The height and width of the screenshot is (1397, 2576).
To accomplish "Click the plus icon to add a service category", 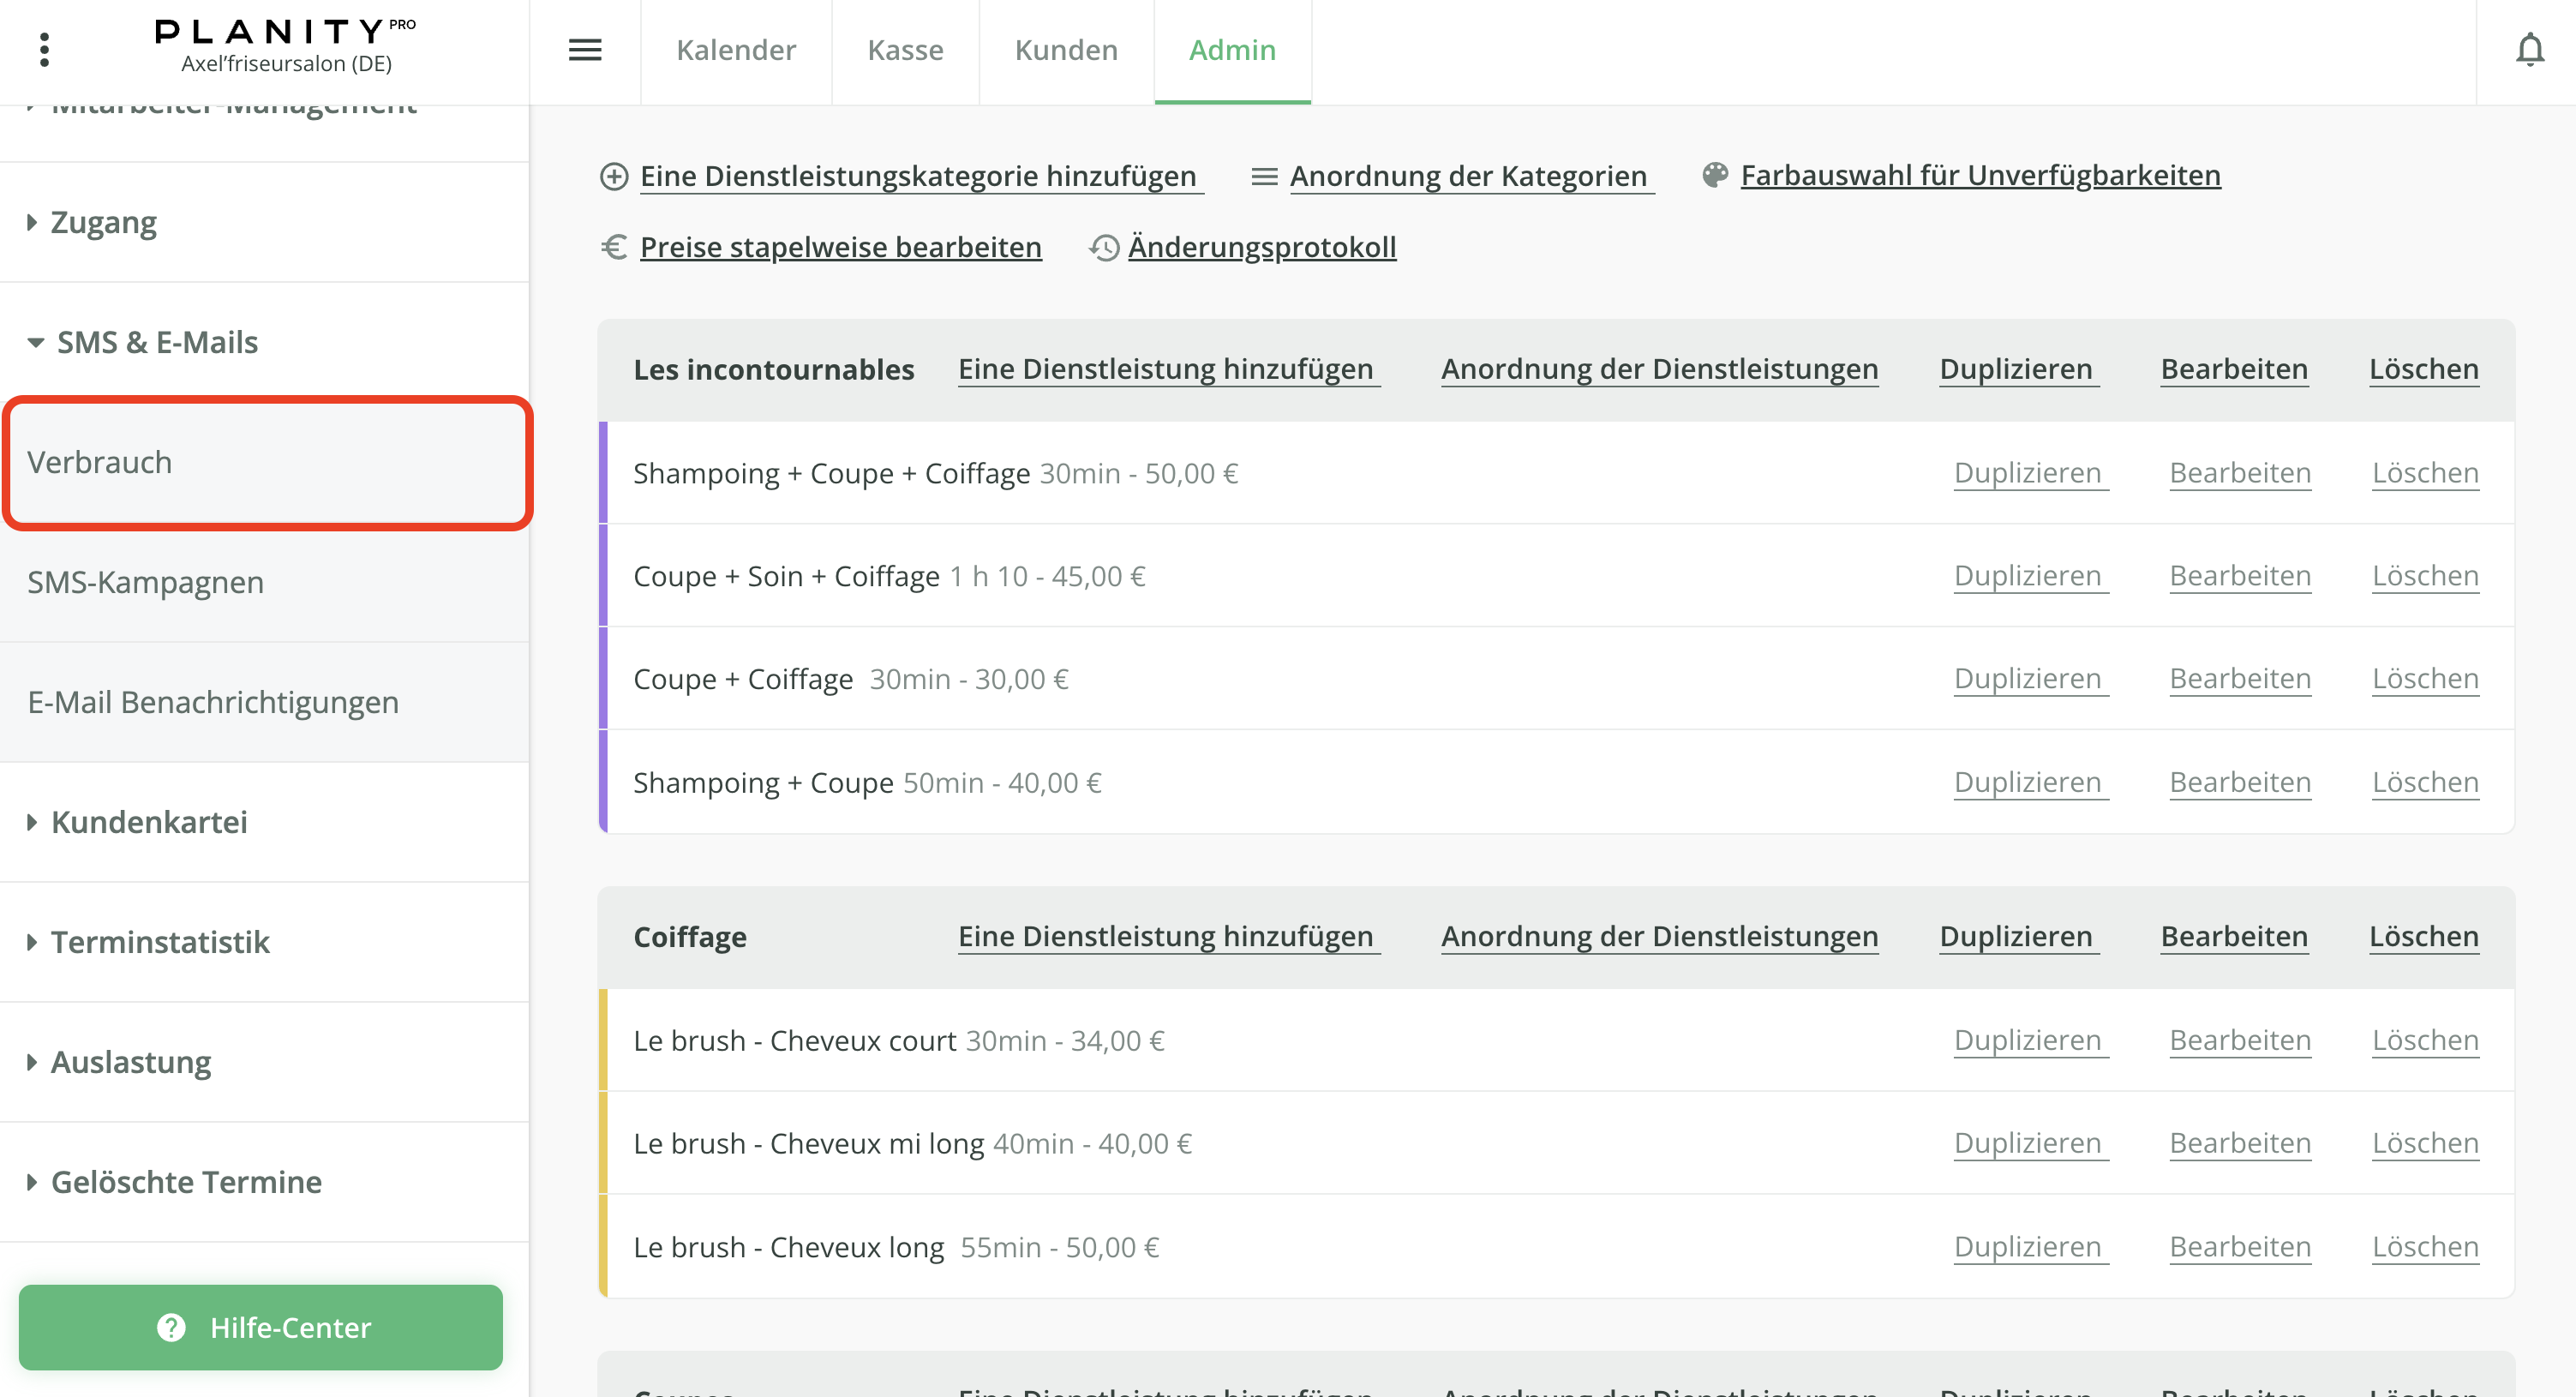I will pyautogui.click(x=615, y=175).
